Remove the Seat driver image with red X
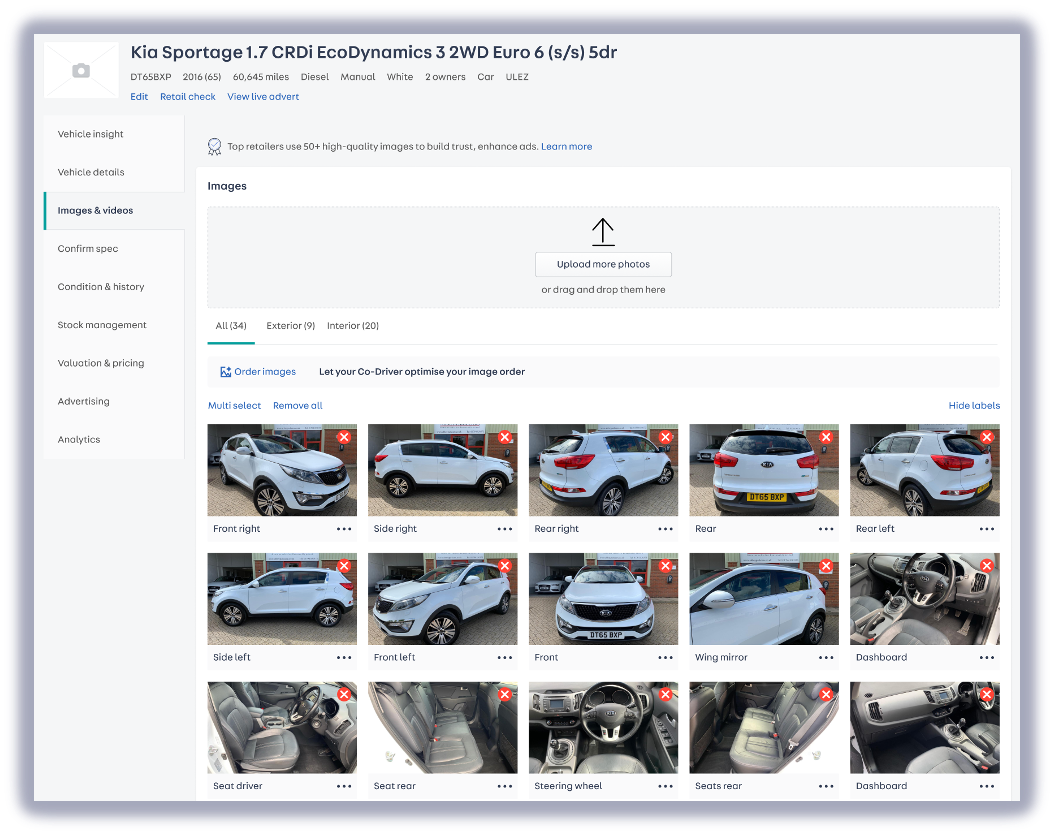Screen dimensions: 1054x836 344,694
